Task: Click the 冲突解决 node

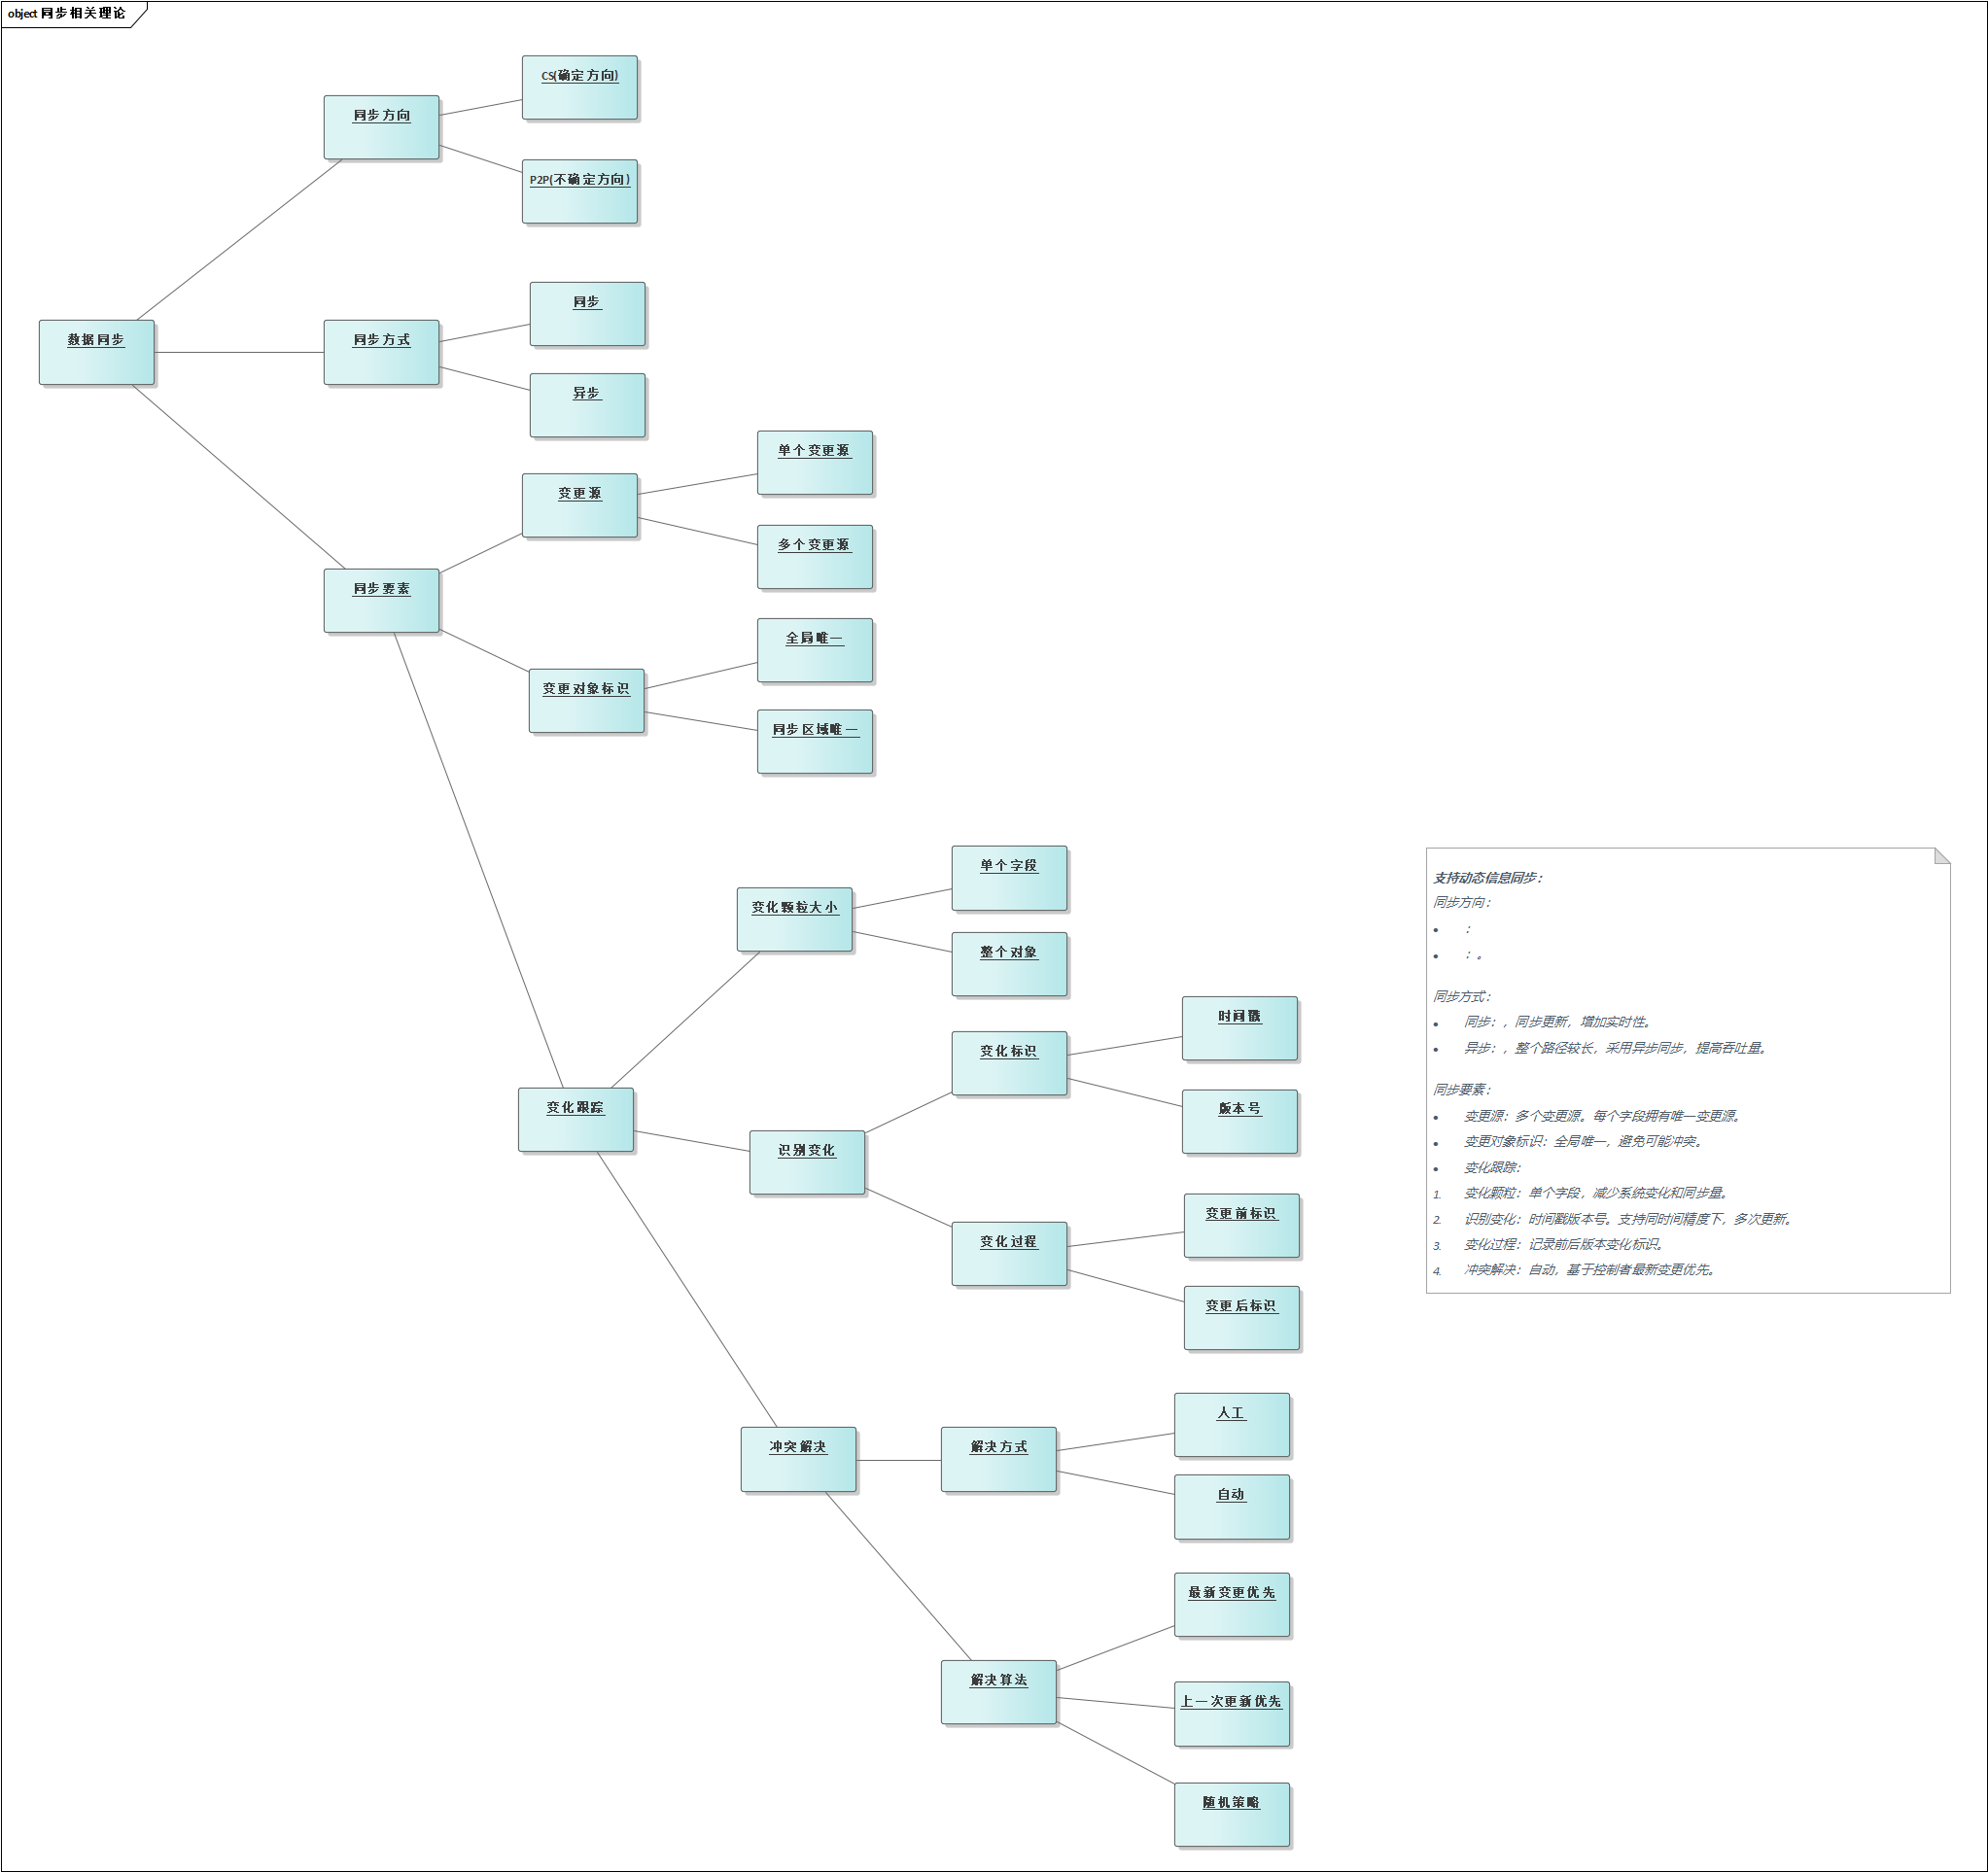Action: pyautogui.click(x=799, y=1459)
